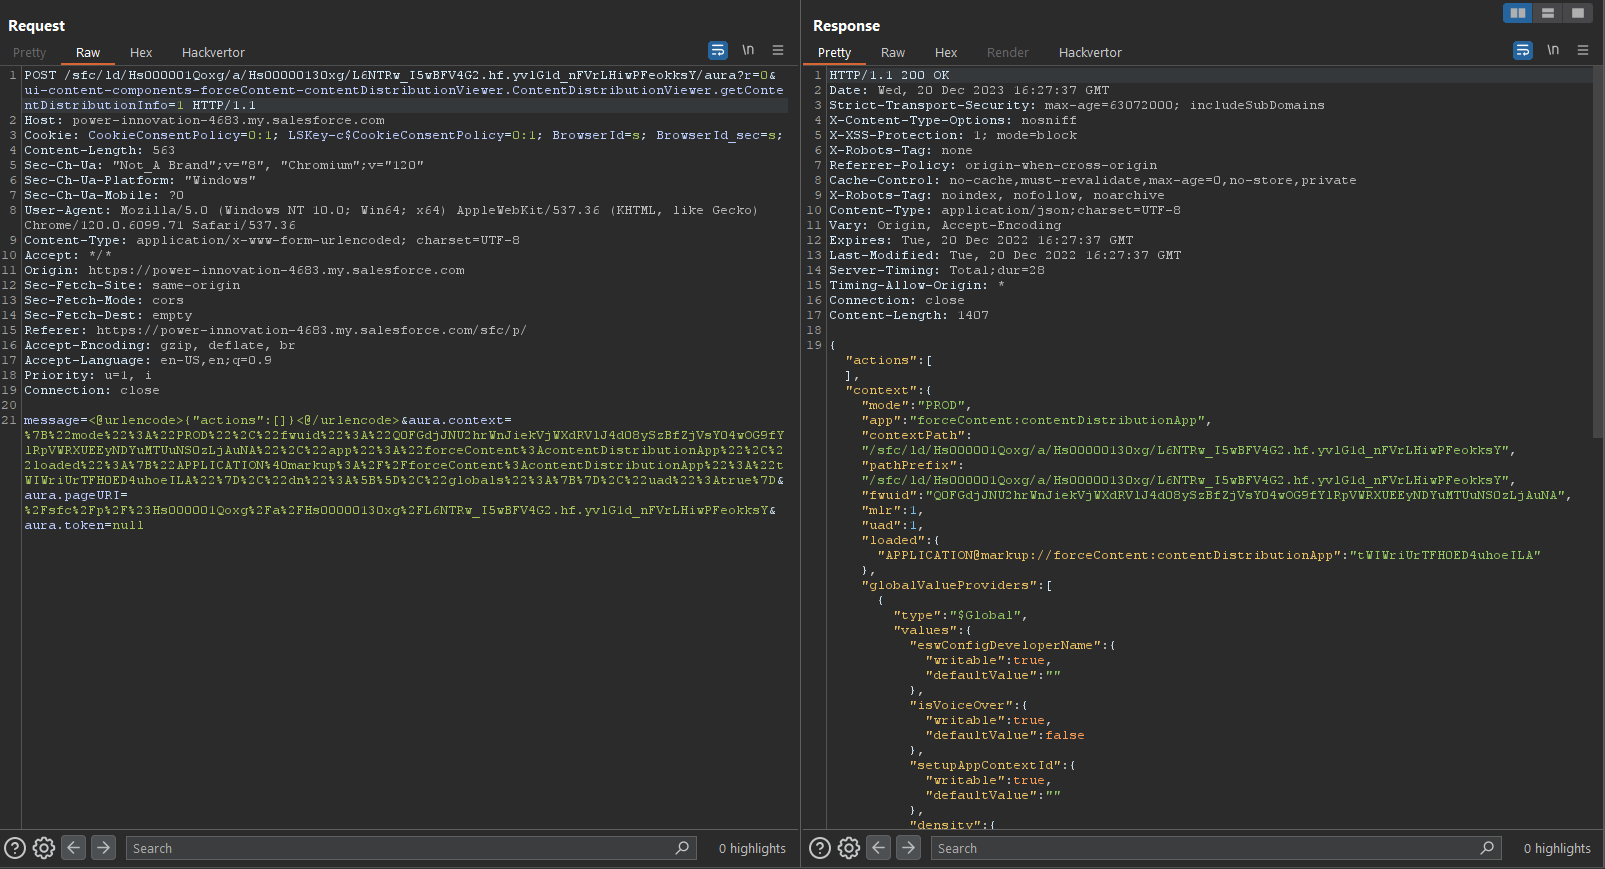Toggle non-printable \n characters in Response pane
The width and height of the screenshot is (1605, 869).
point(1553,50)
